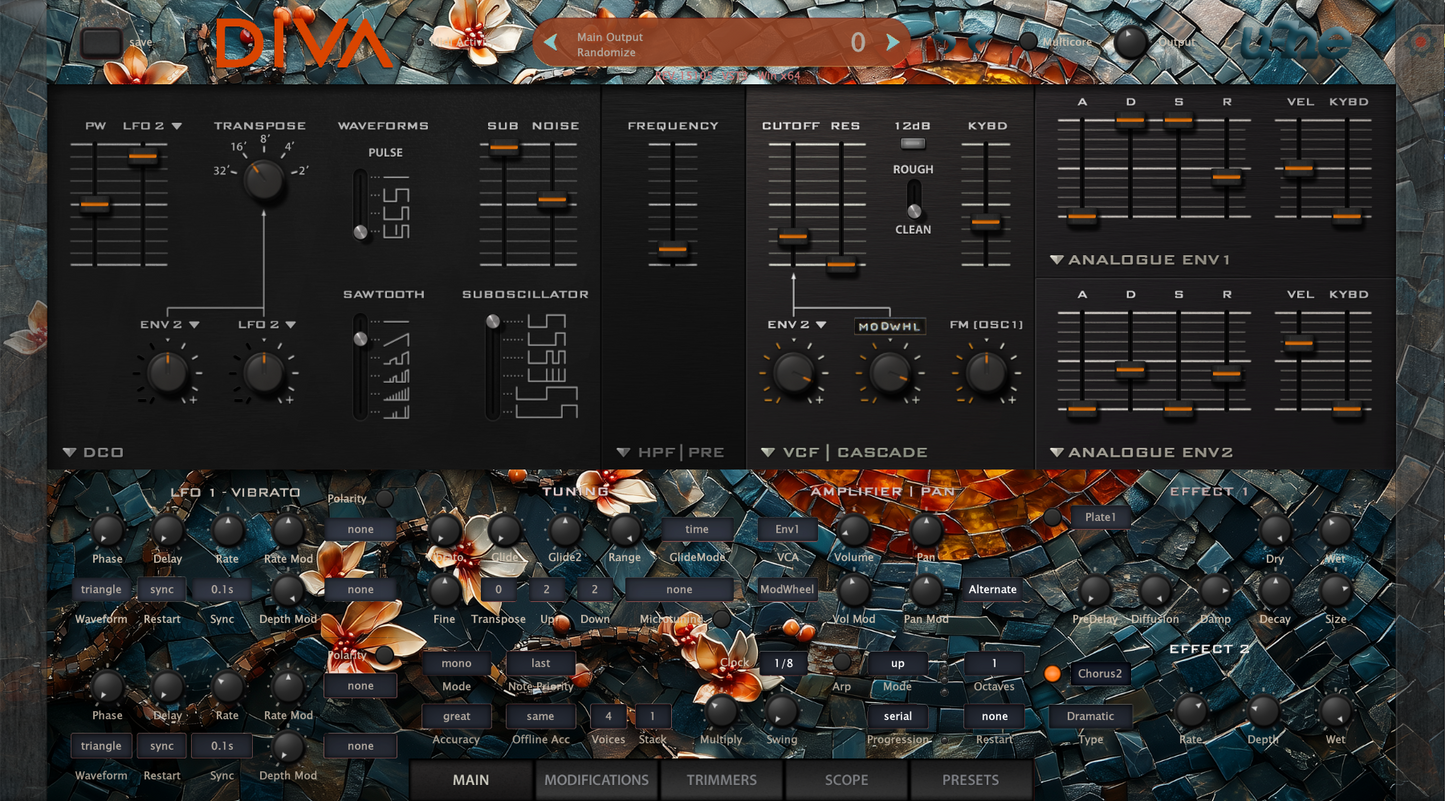Open the HPF | PRE module menu

click(x=671, y=452)
